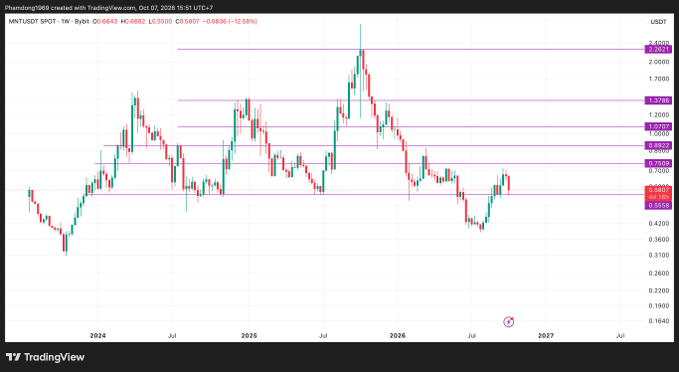Click the purple 1.0707 price level label
The width and height of the screenshot is (679, 372).
[x=658, y=127]
